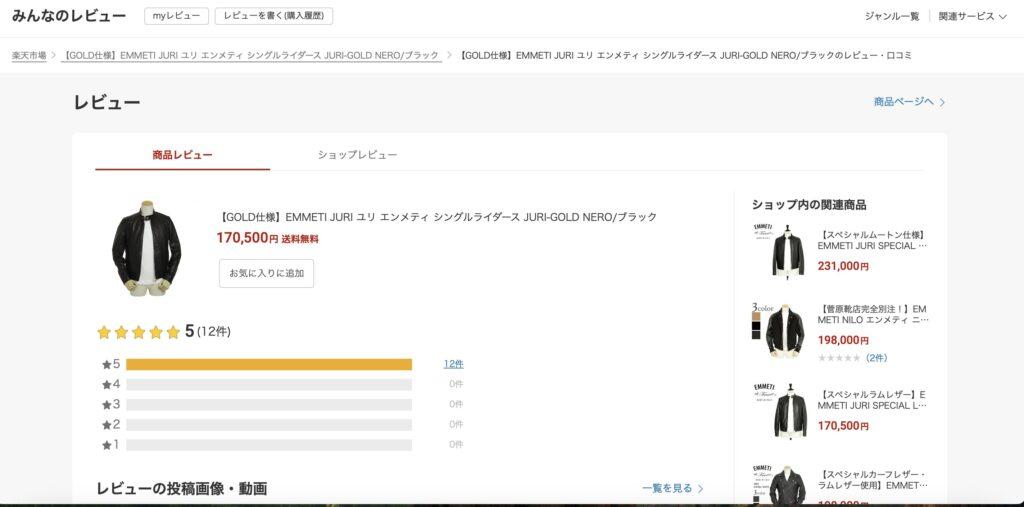
Task: Open the EMMETI JURI product breadcrumb link
Action: tap(251, 56)
